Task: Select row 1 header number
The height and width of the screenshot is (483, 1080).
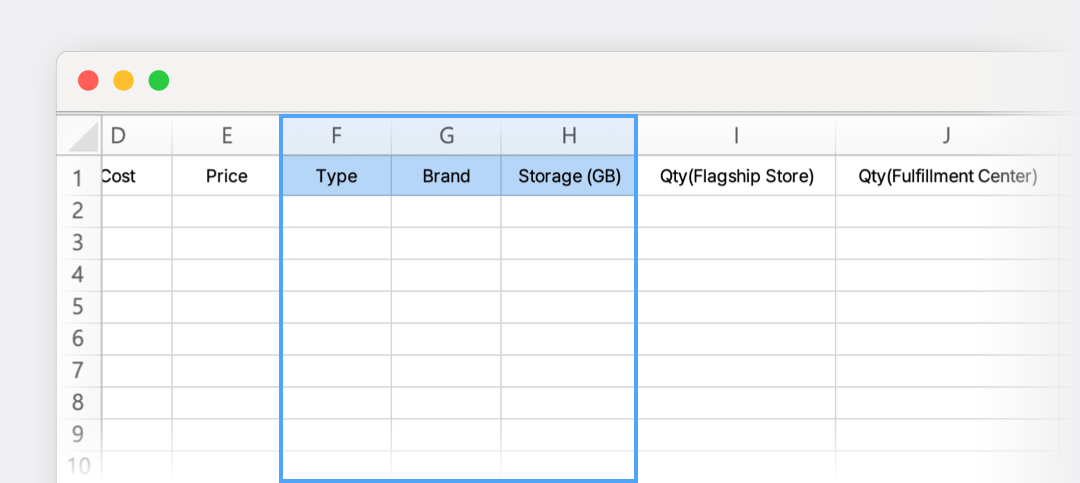Action: coord(79,178)
